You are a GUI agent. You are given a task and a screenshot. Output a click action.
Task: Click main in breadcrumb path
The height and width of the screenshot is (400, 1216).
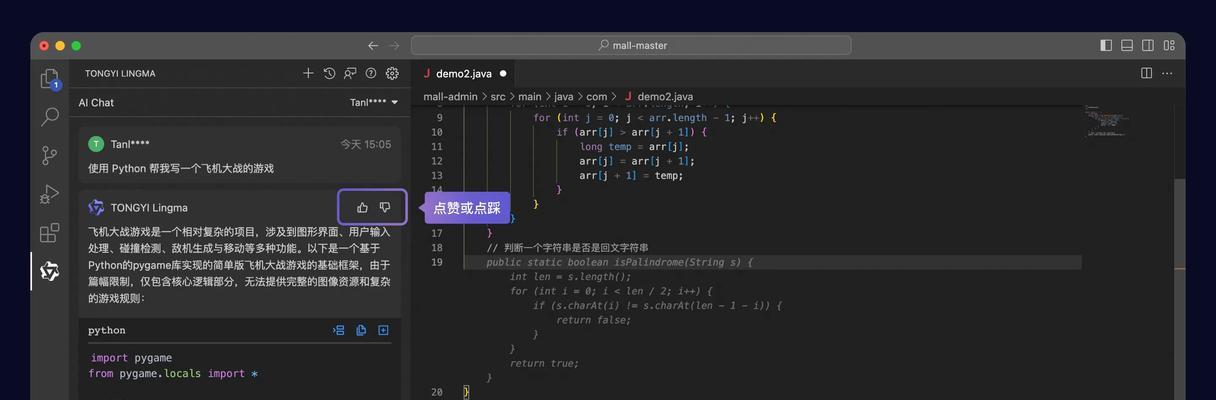(x=530, y=97)
